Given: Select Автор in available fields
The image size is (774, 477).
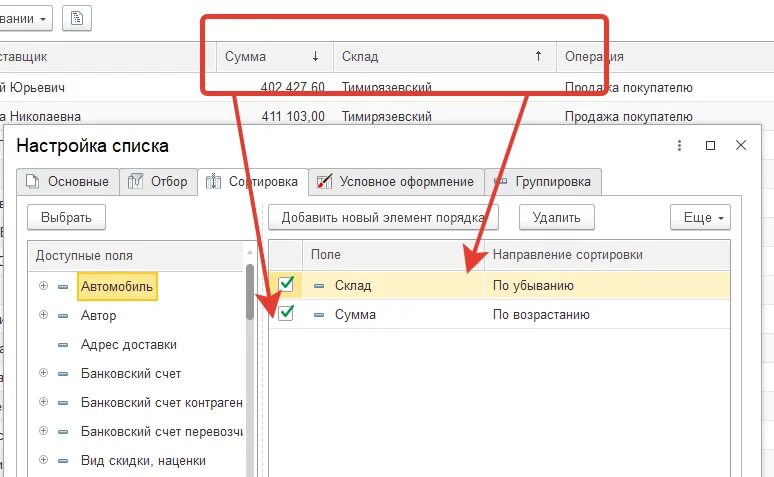Looking at the screenshot, I should tap(98, 316).
